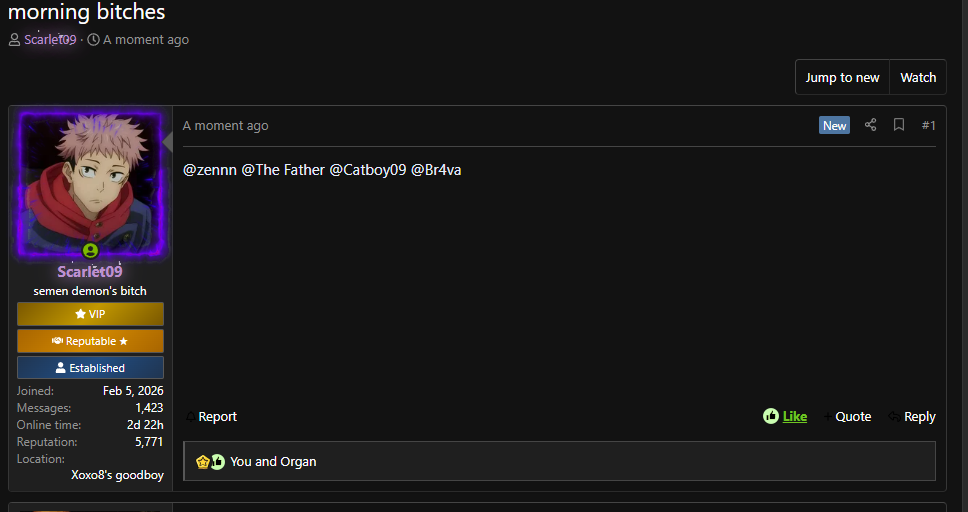Click the bell icon beside Report
Image resolution: width=968 pixels, height=512 pixels.
click(191, 417)
